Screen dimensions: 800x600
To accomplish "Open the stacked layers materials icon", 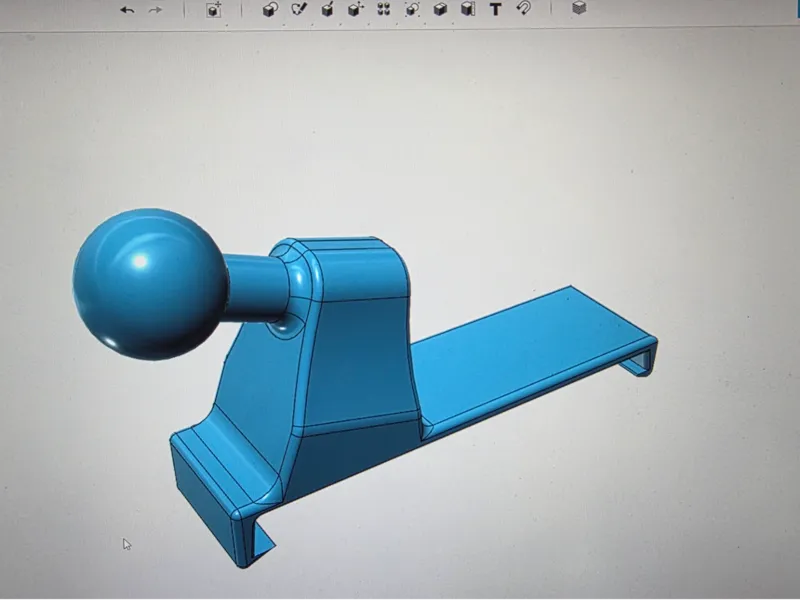I will 579,8.
